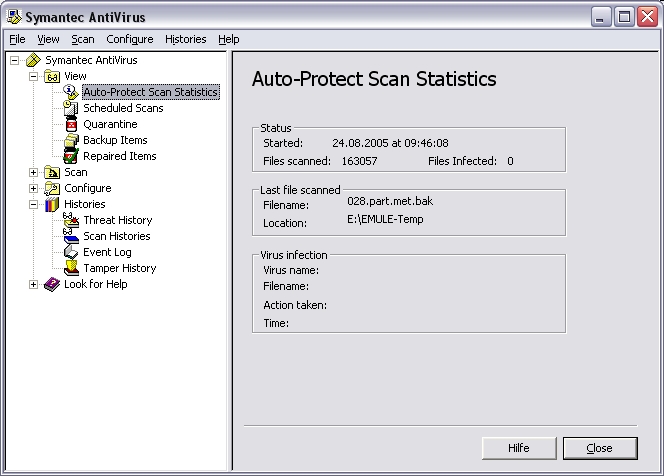664x476 pixels.
Task: Click the View folder glasses icon
Action: [x=52, y=77]
